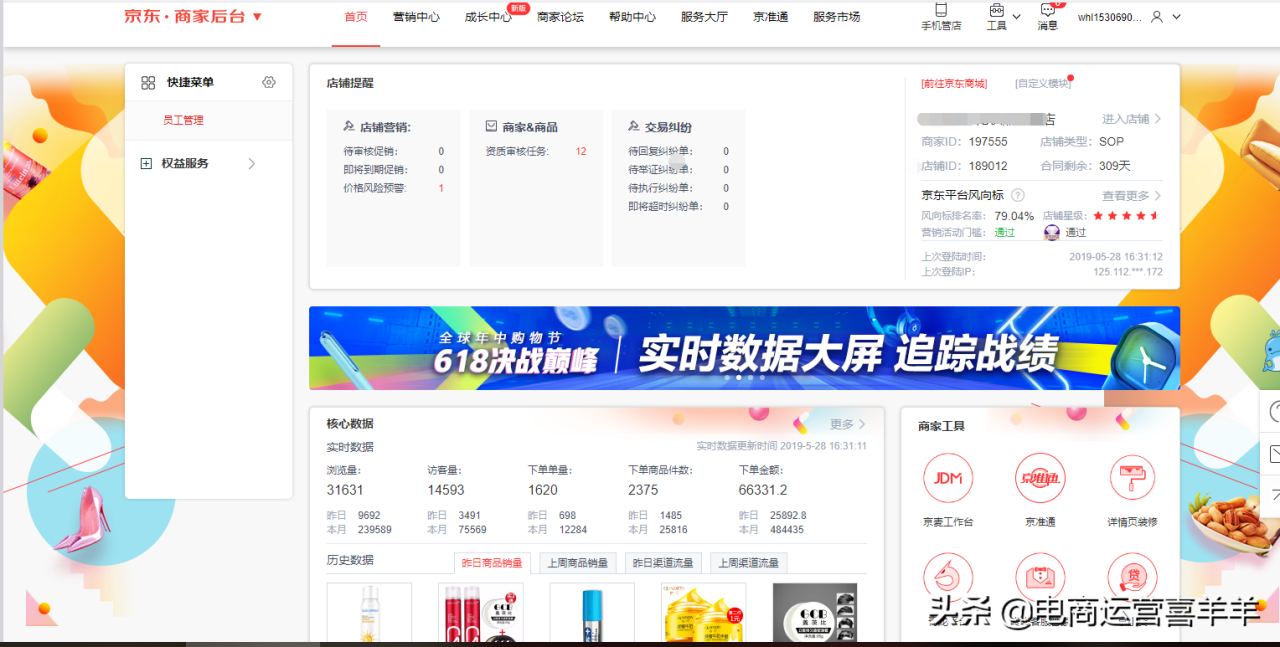Screen dimensions: 1280x647
Task: Open the 营销中心 menu item
Action: tap(416, 17)
